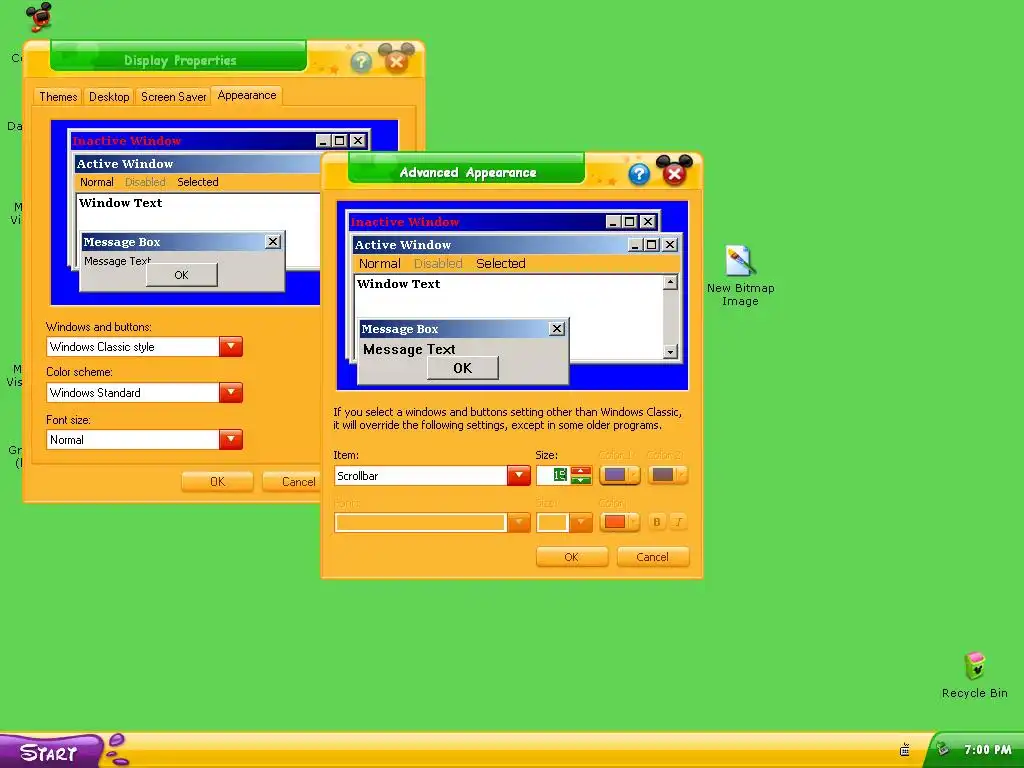This screenshot has width=1024, height=768.
Task: Click Normal menu item in Advanced Appearance preview
Action: click(379, 263)
